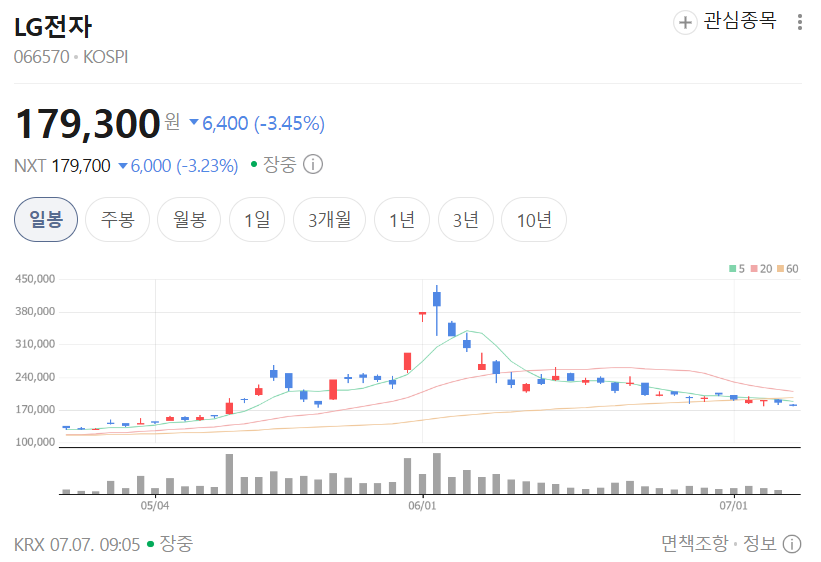Click the LG전자 stock title
Image resolution: width=821 pixels, height=562 pixels.
(53, 27)
